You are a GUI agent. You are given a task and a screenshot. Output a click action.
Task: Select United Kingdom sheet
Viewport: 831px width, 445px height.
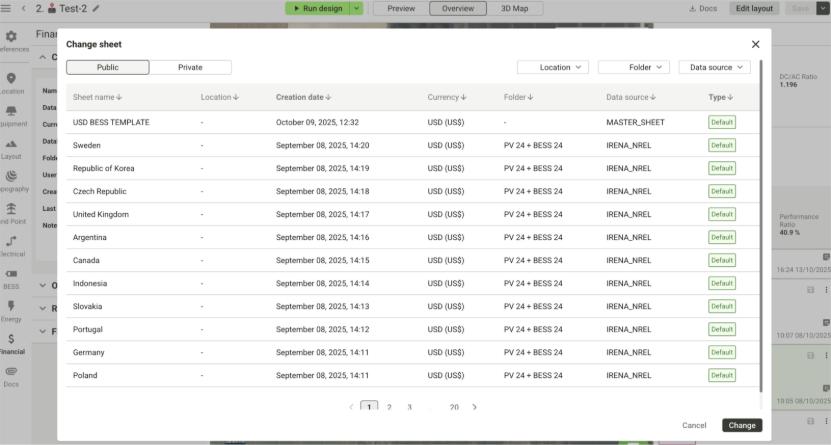point(412,215)
